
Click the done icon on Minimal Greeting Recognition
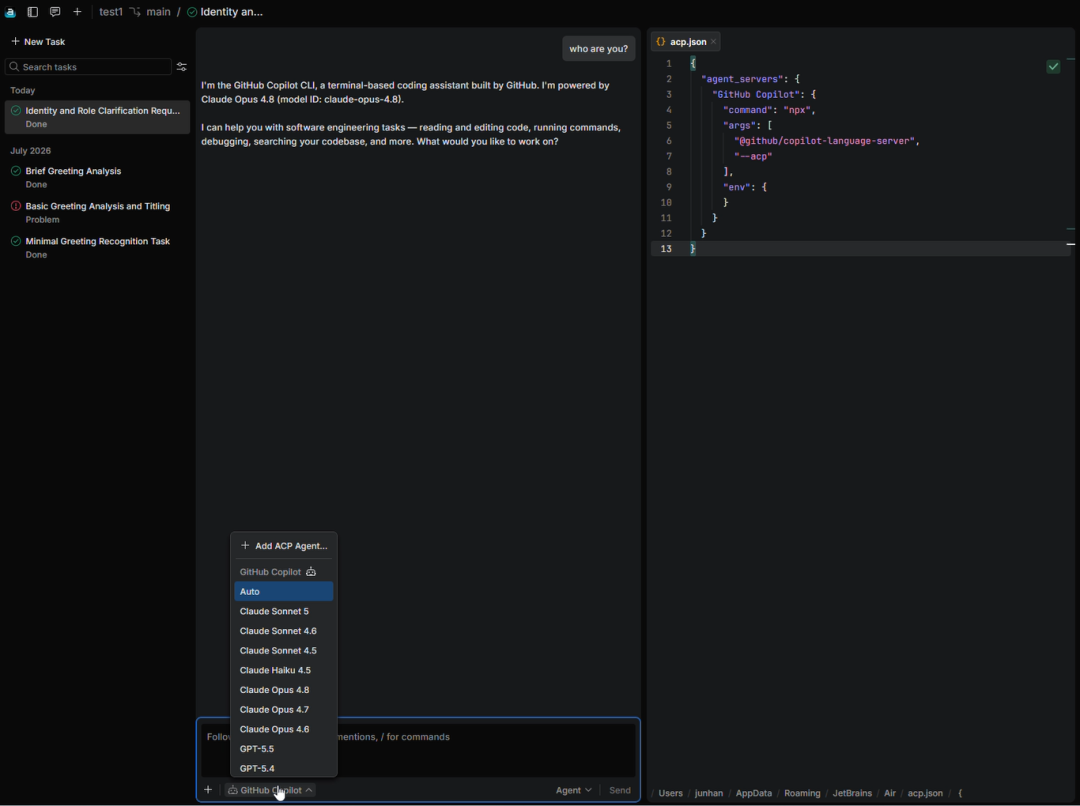click(16, 241)
